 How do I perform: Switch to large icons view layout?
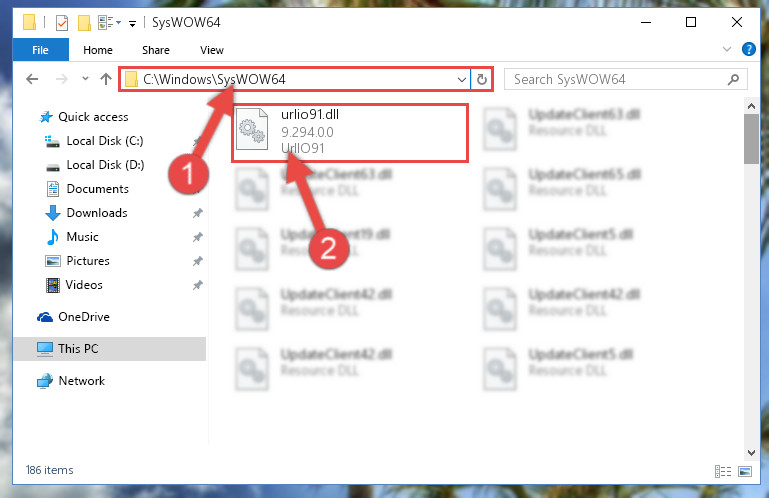tap(744, 471)
